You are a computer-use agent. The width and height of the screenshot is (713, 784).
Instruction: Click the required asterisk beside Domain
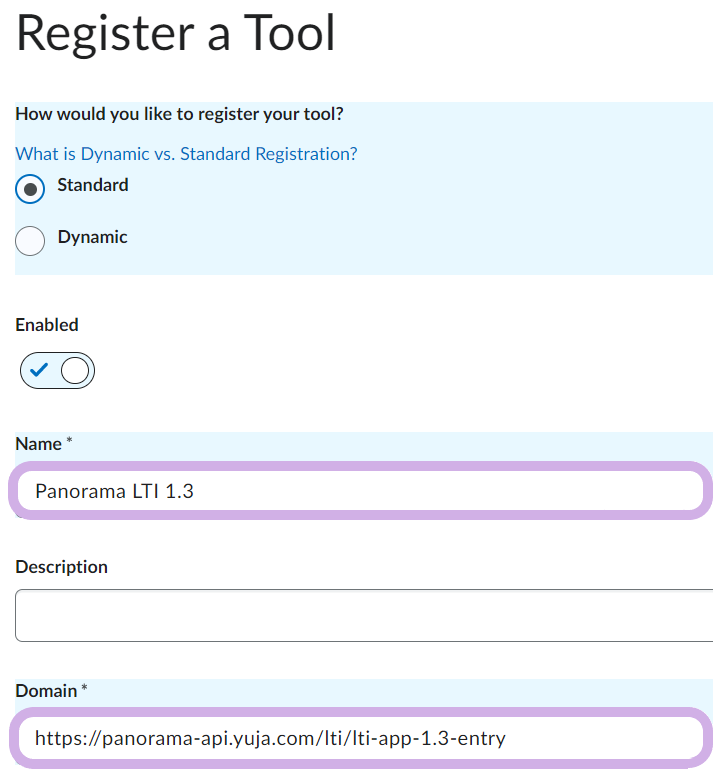click(x=85, y=690)
